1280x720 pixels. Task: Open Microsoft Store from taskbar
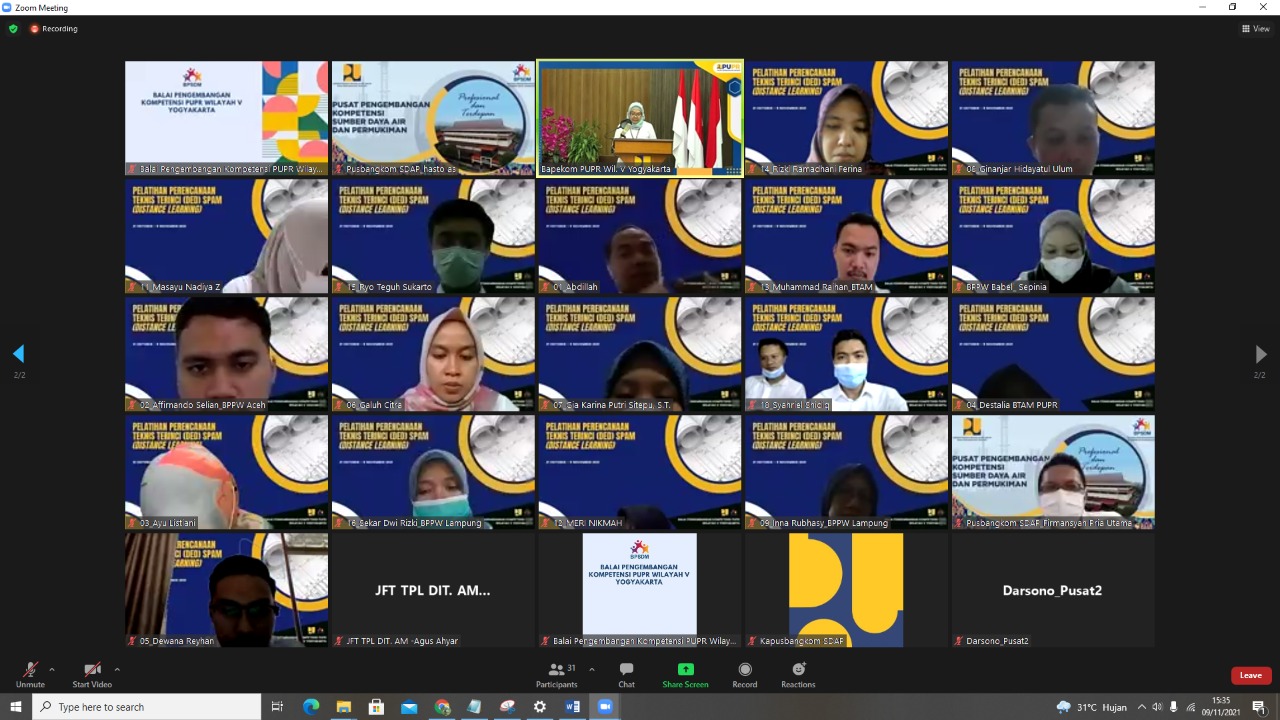click(376, 707)
